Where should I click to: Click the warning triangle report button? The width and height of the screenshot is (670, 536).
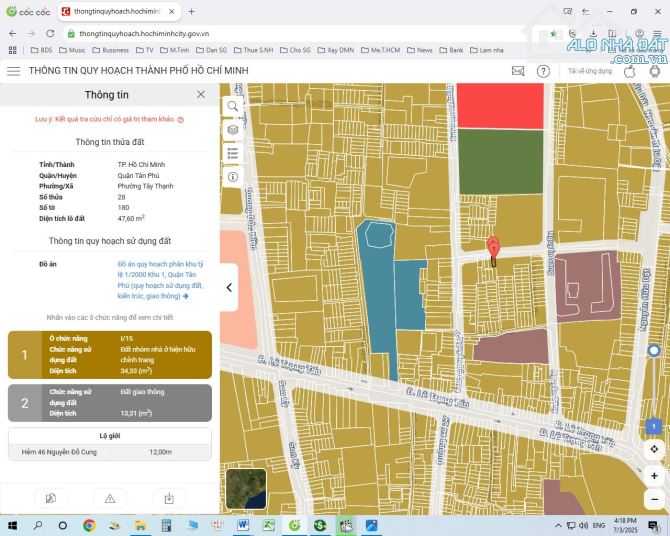tap(110, 498)
